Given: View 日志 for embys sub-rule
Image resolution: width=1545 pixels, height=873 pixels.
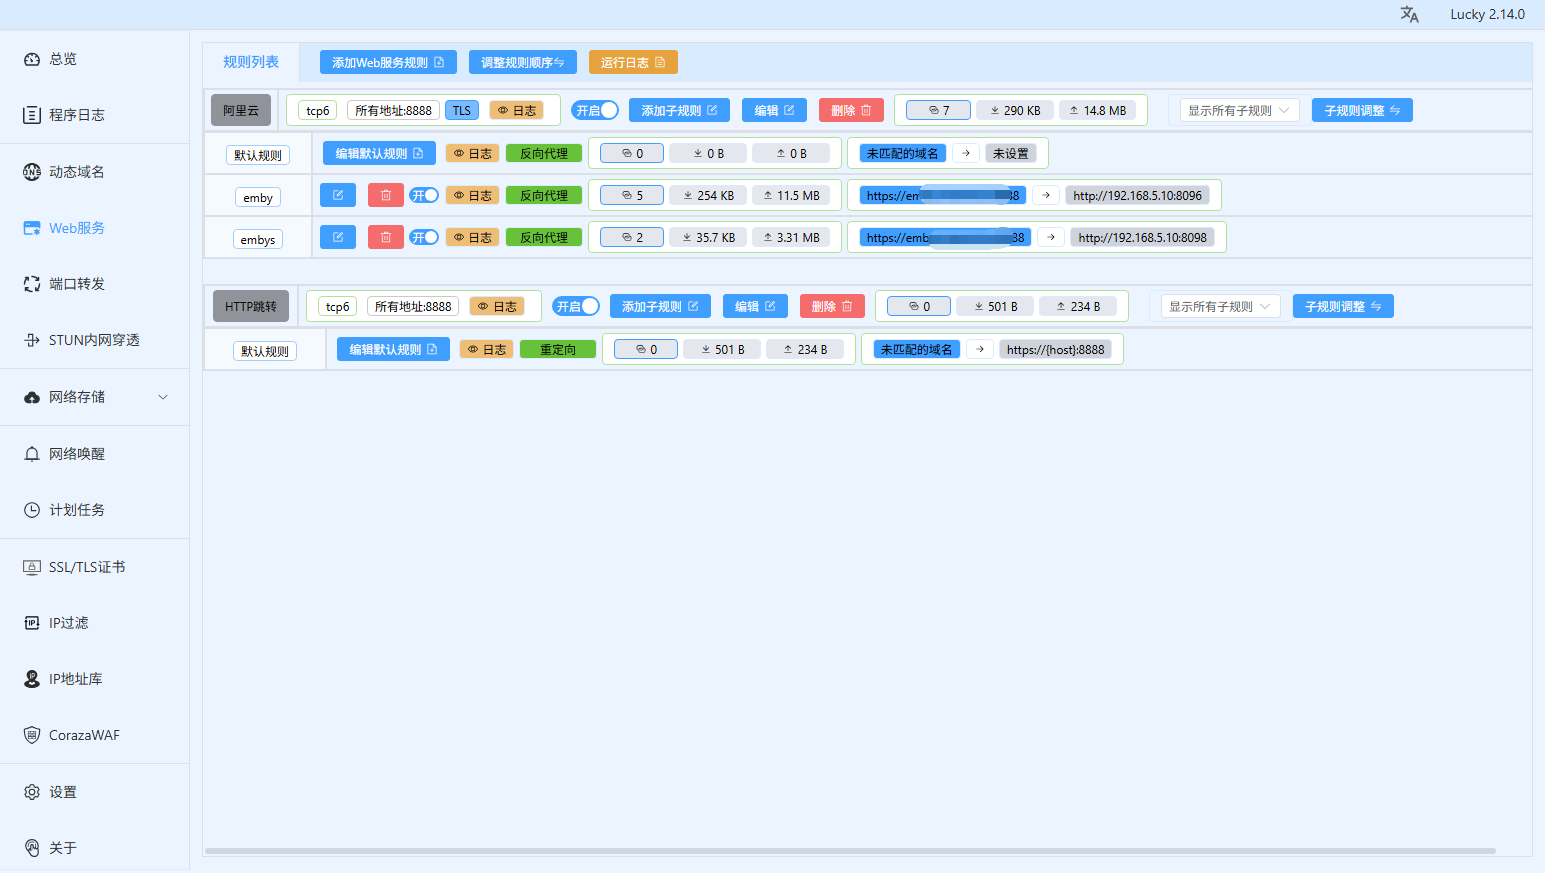Looking at the screenshot, I should [x=472, y=237].
